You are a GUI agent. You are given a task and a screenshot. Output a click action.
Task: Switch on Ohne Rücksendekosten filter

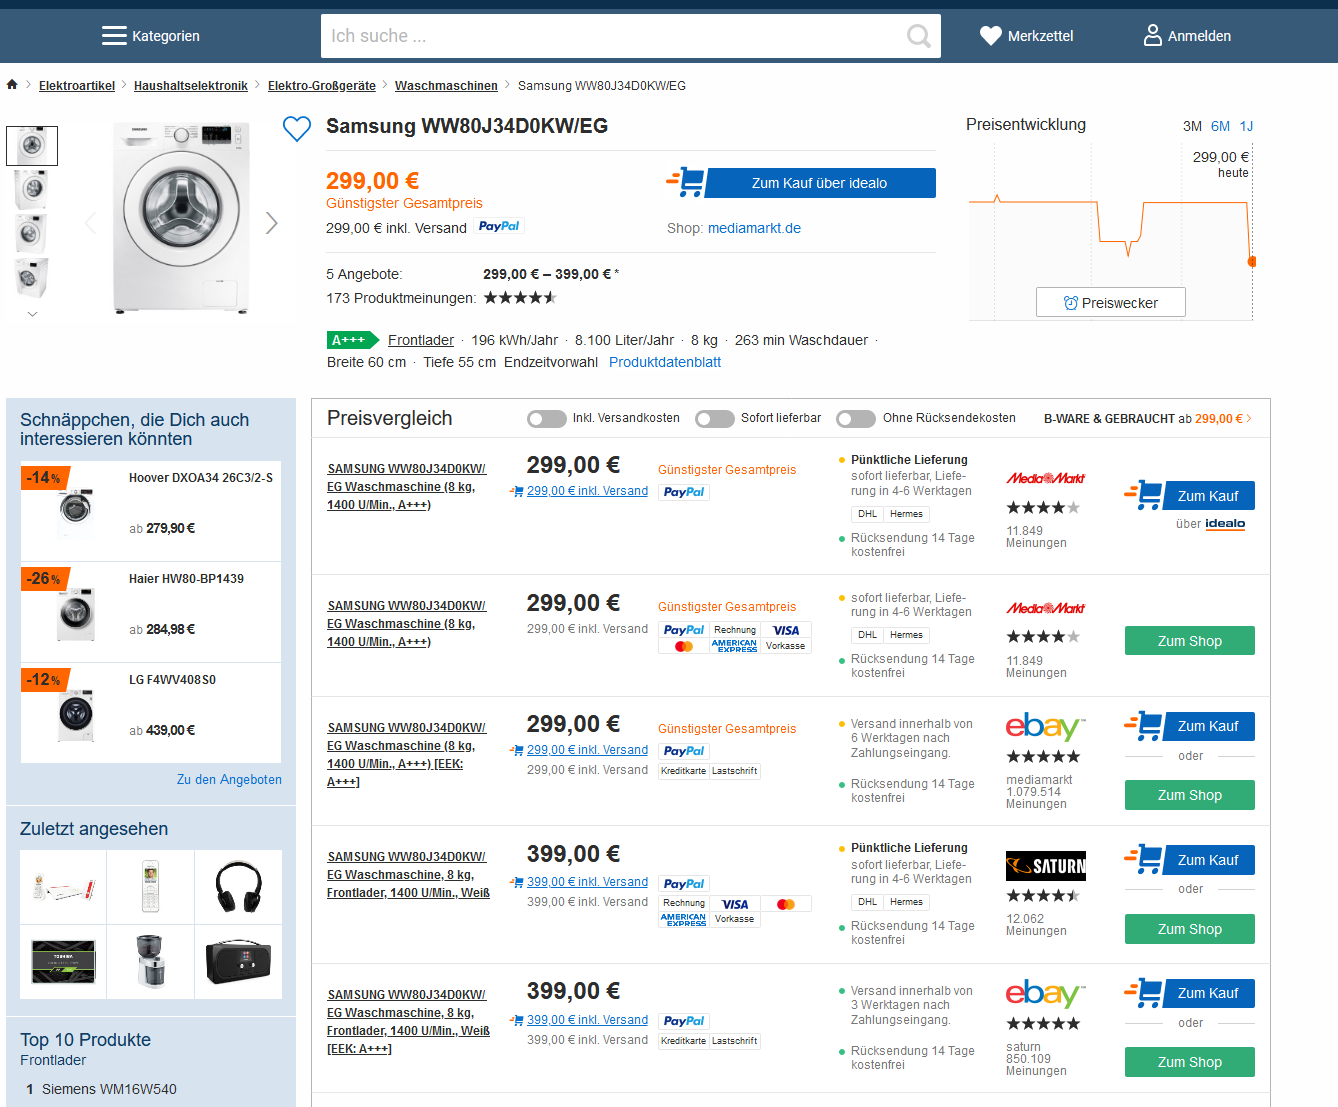coord(856,419)
